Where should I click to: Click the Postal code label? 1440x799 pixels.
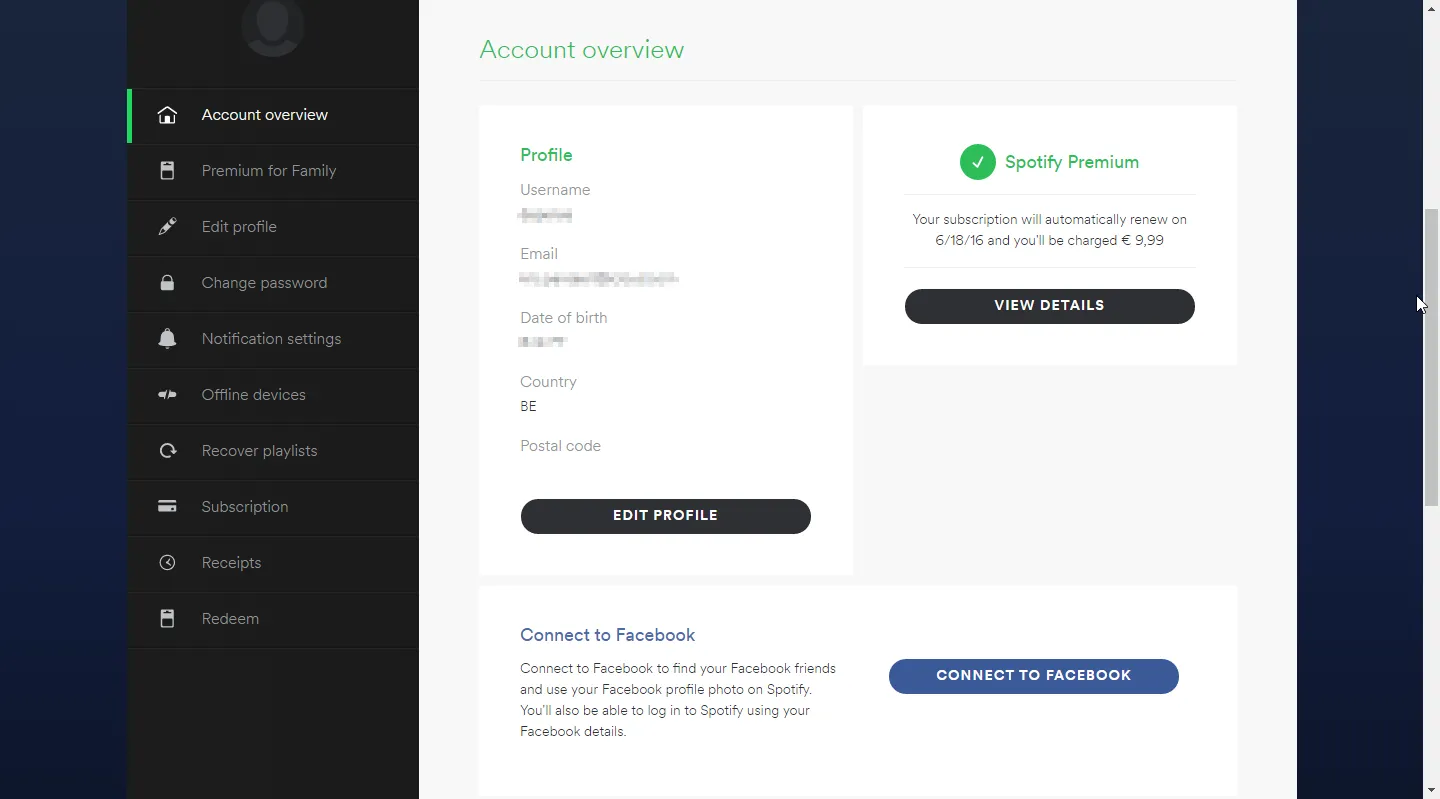coord(560,446)
